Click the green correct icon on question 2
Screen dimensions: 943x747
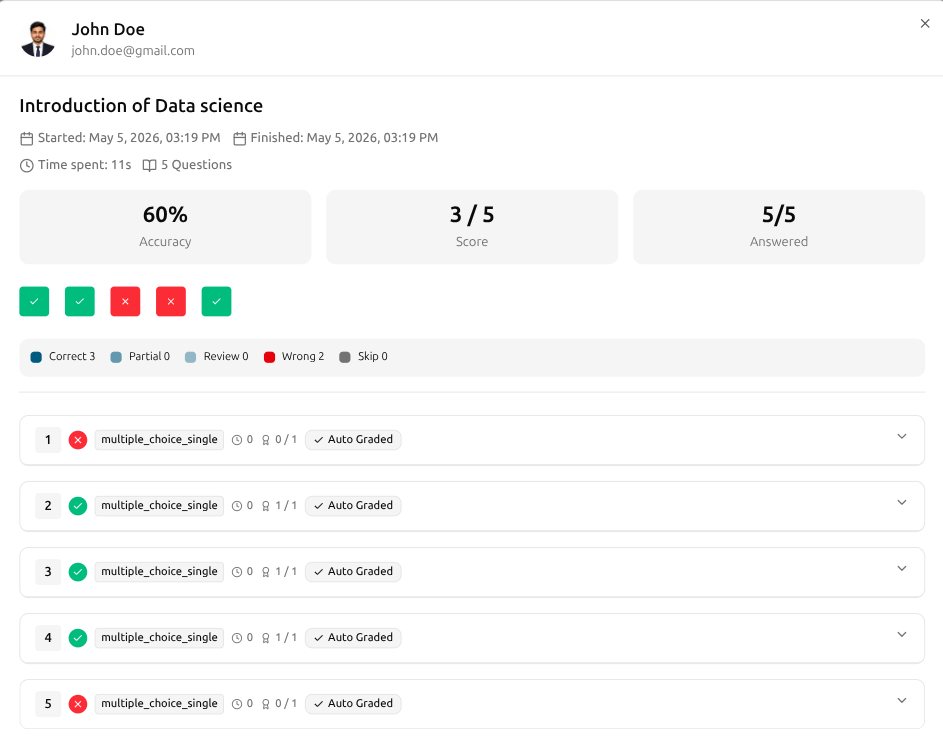pyautogui.click(x=78, y=506)
